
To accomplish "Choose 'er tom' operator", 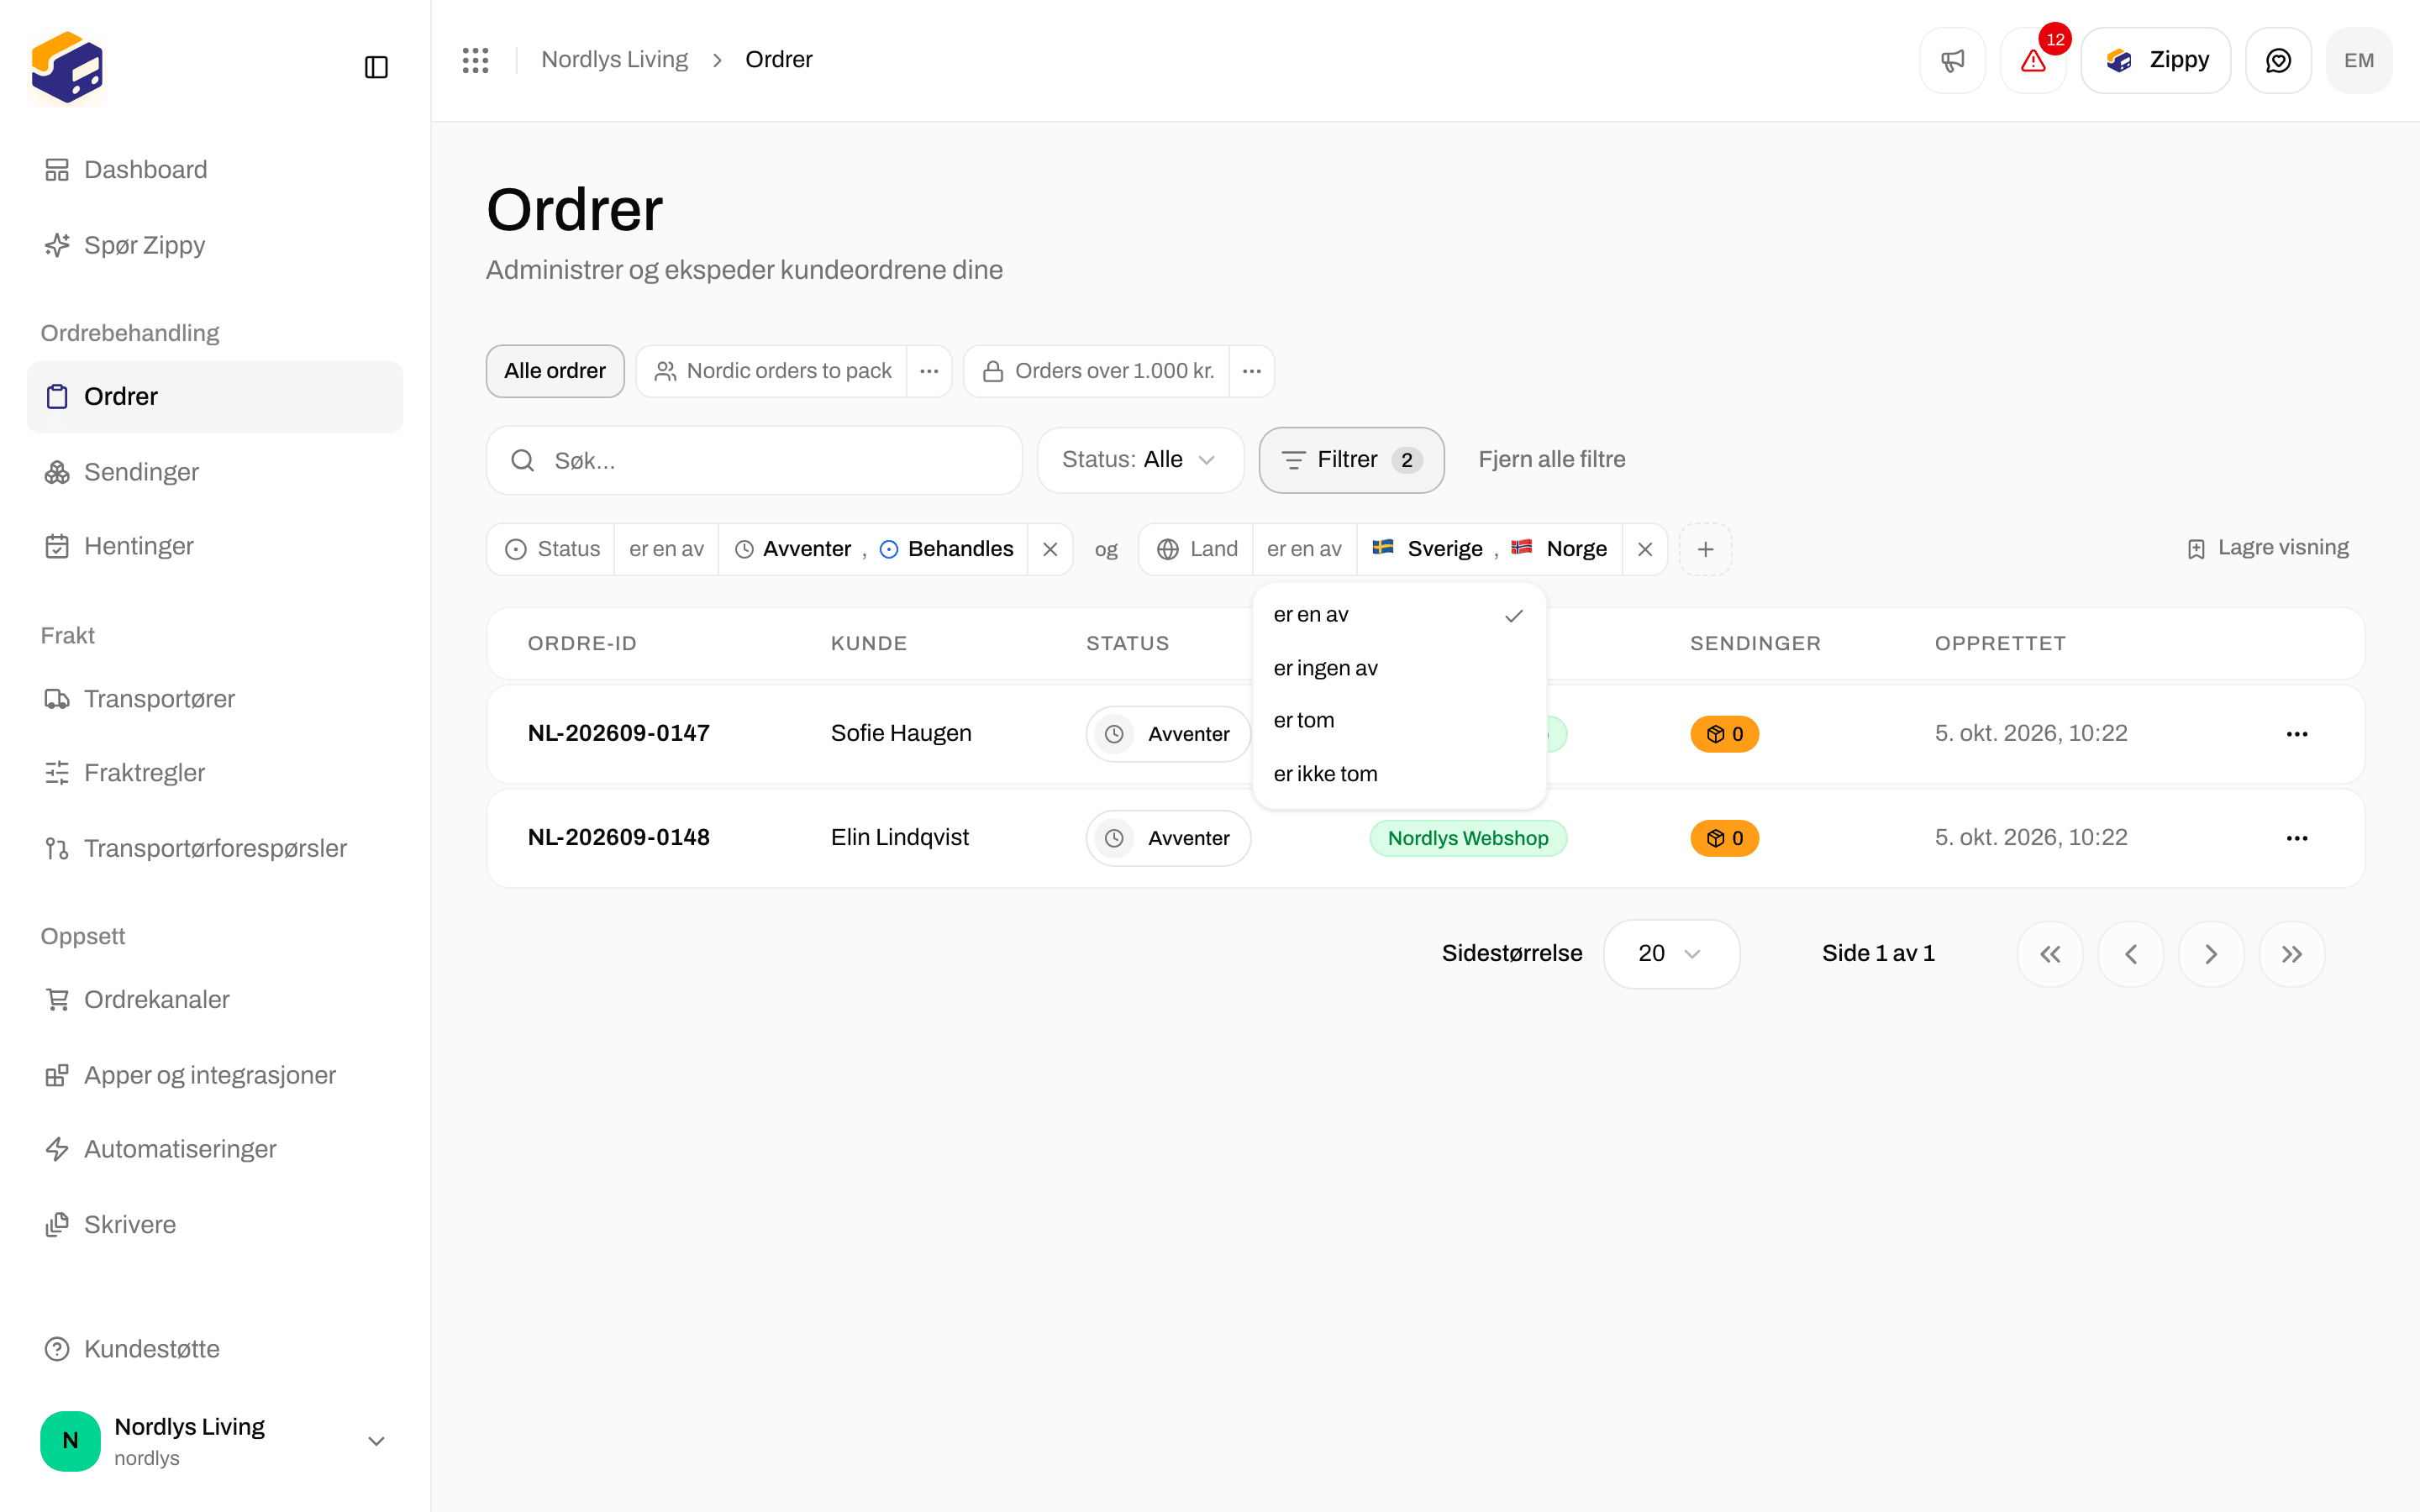I will click(1399, 720).
